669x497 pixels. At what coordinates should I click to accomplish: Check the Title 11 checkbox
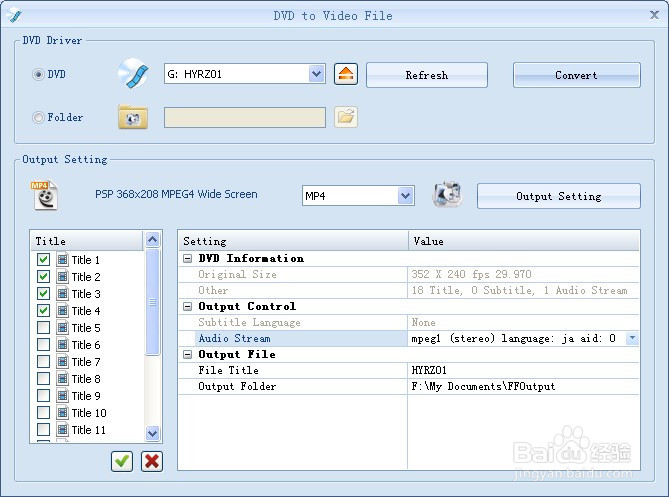pos(43,429)
